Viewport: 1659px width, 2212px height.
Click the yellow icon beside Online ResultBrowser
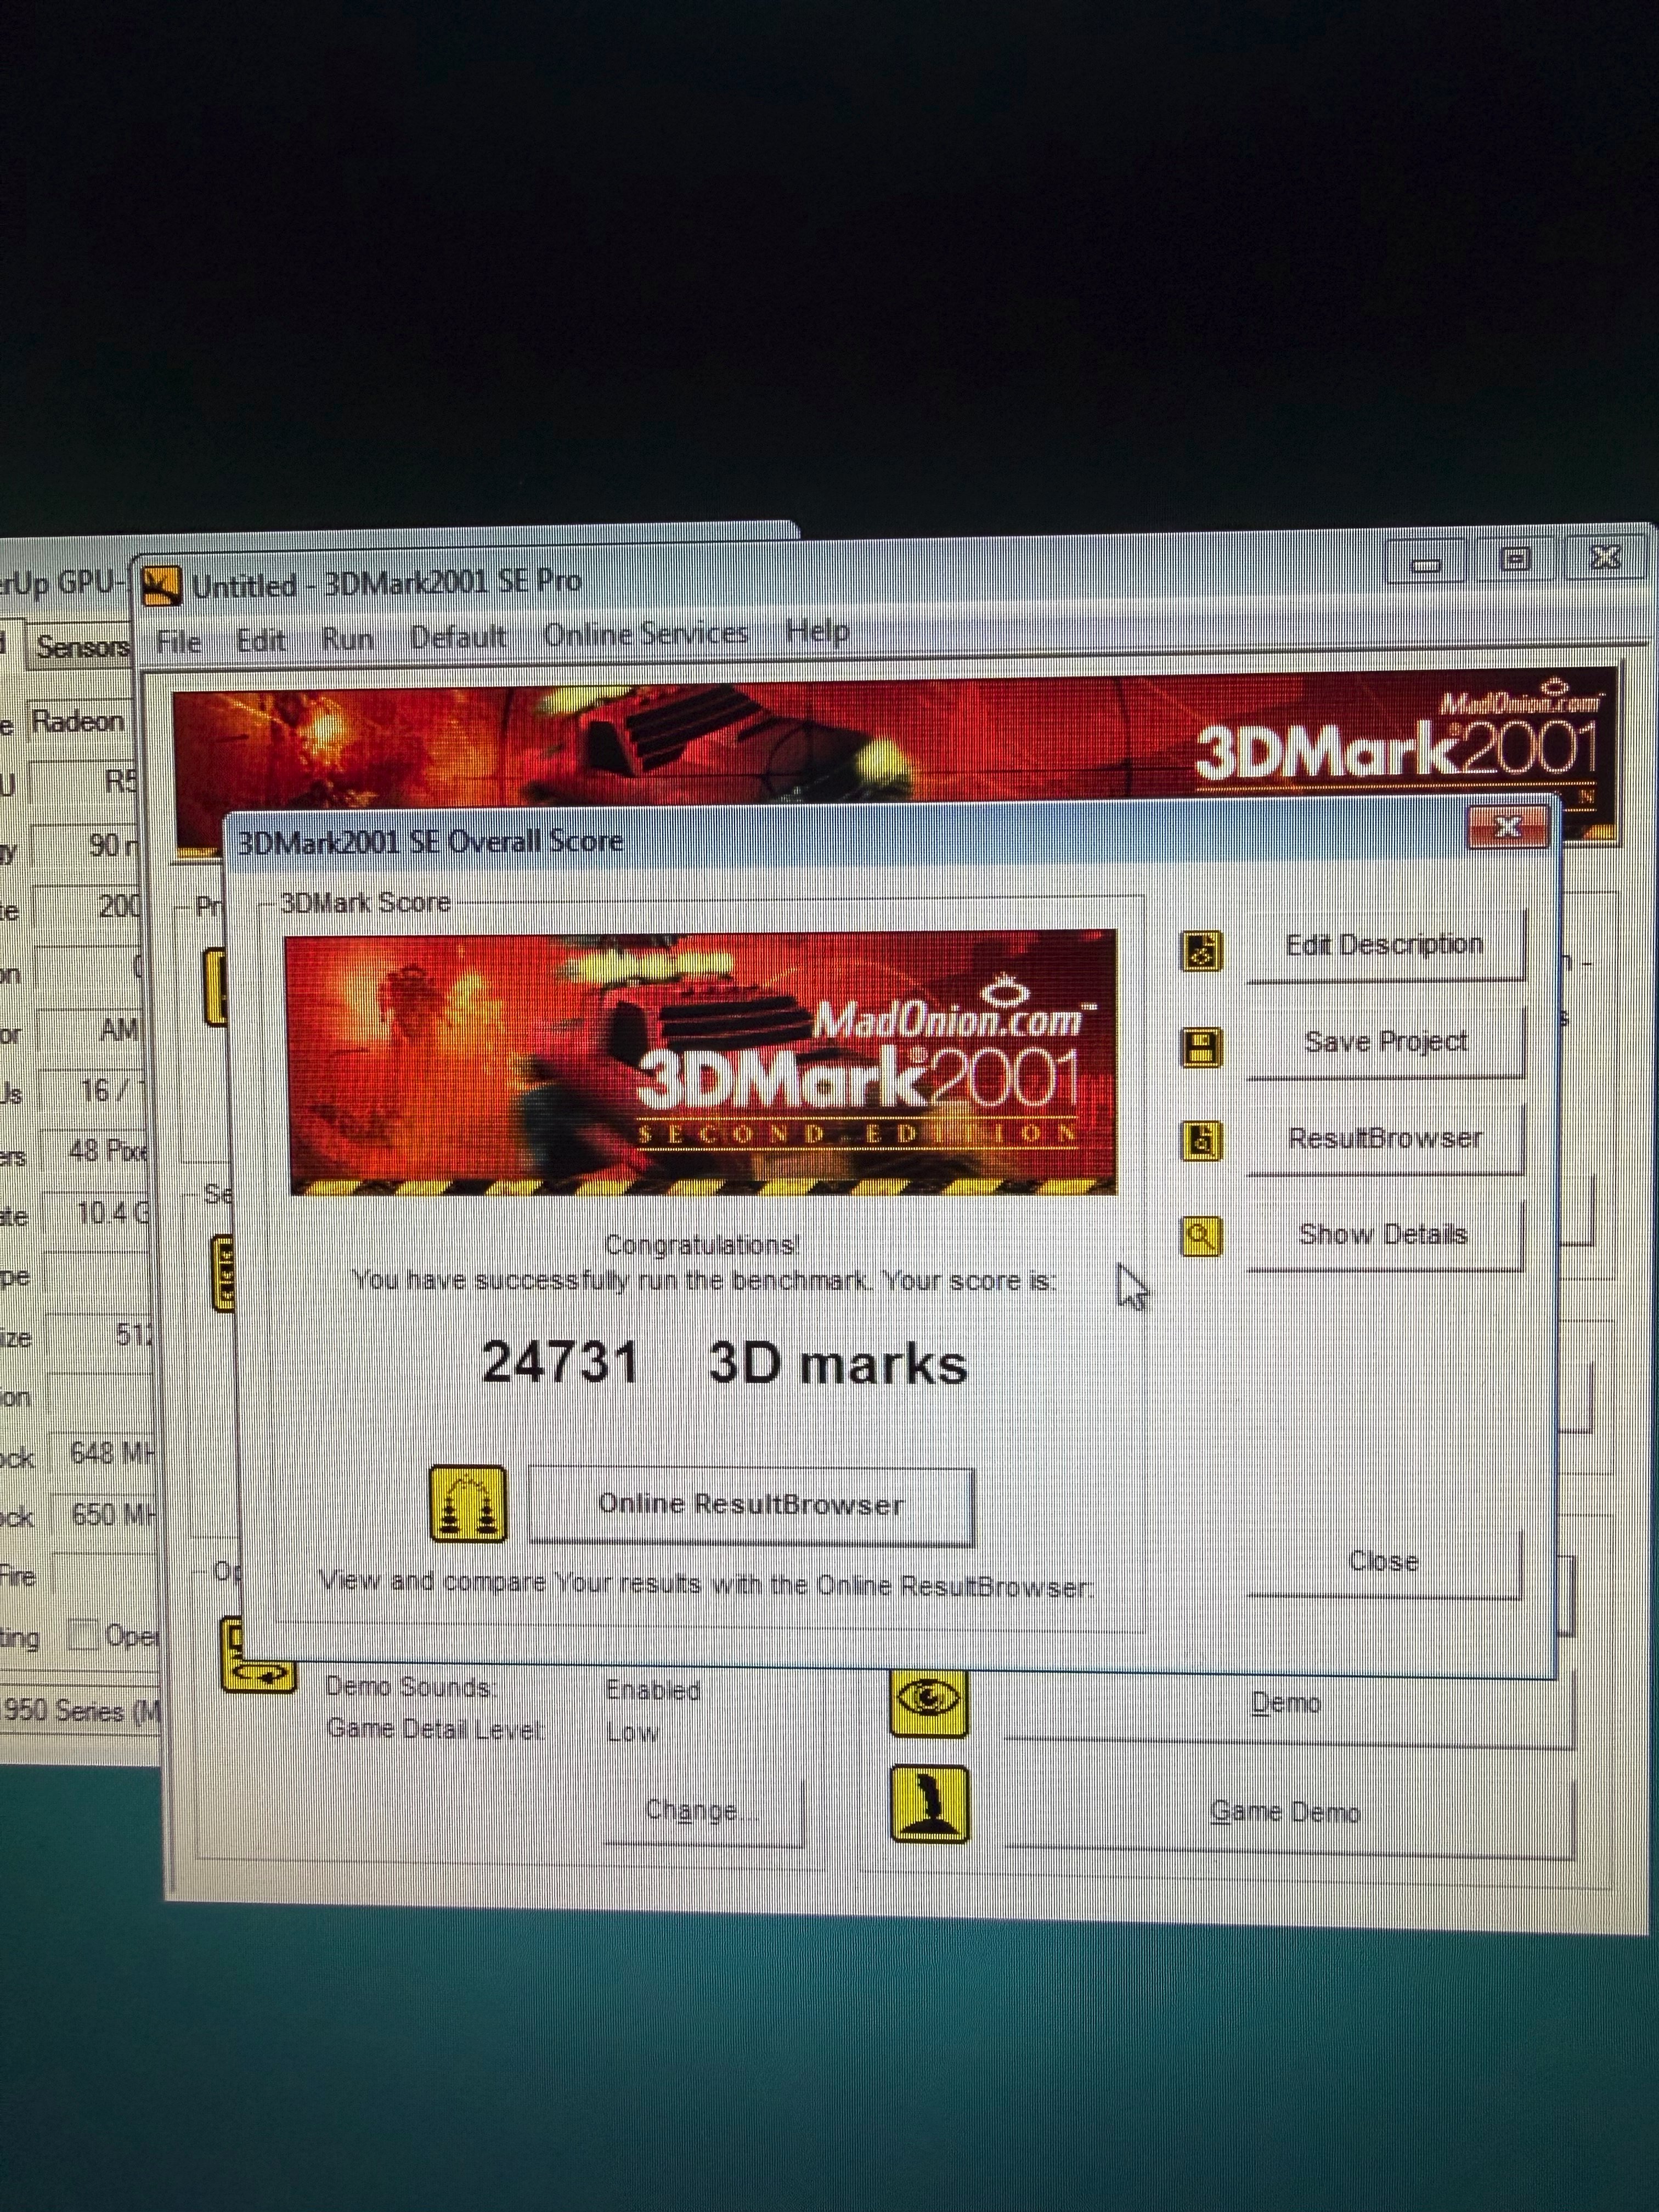coord(467,1505)
